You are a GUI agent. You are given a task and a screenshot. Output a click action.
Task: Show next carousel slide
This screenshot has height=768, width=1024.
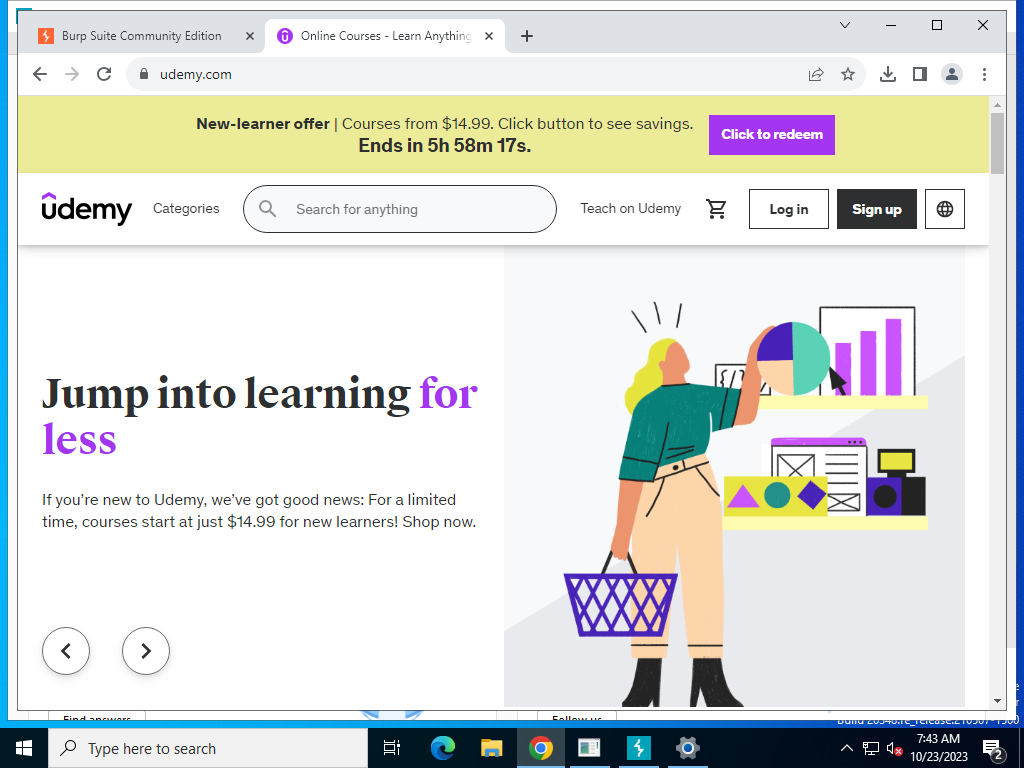click(x=146, y=650)
